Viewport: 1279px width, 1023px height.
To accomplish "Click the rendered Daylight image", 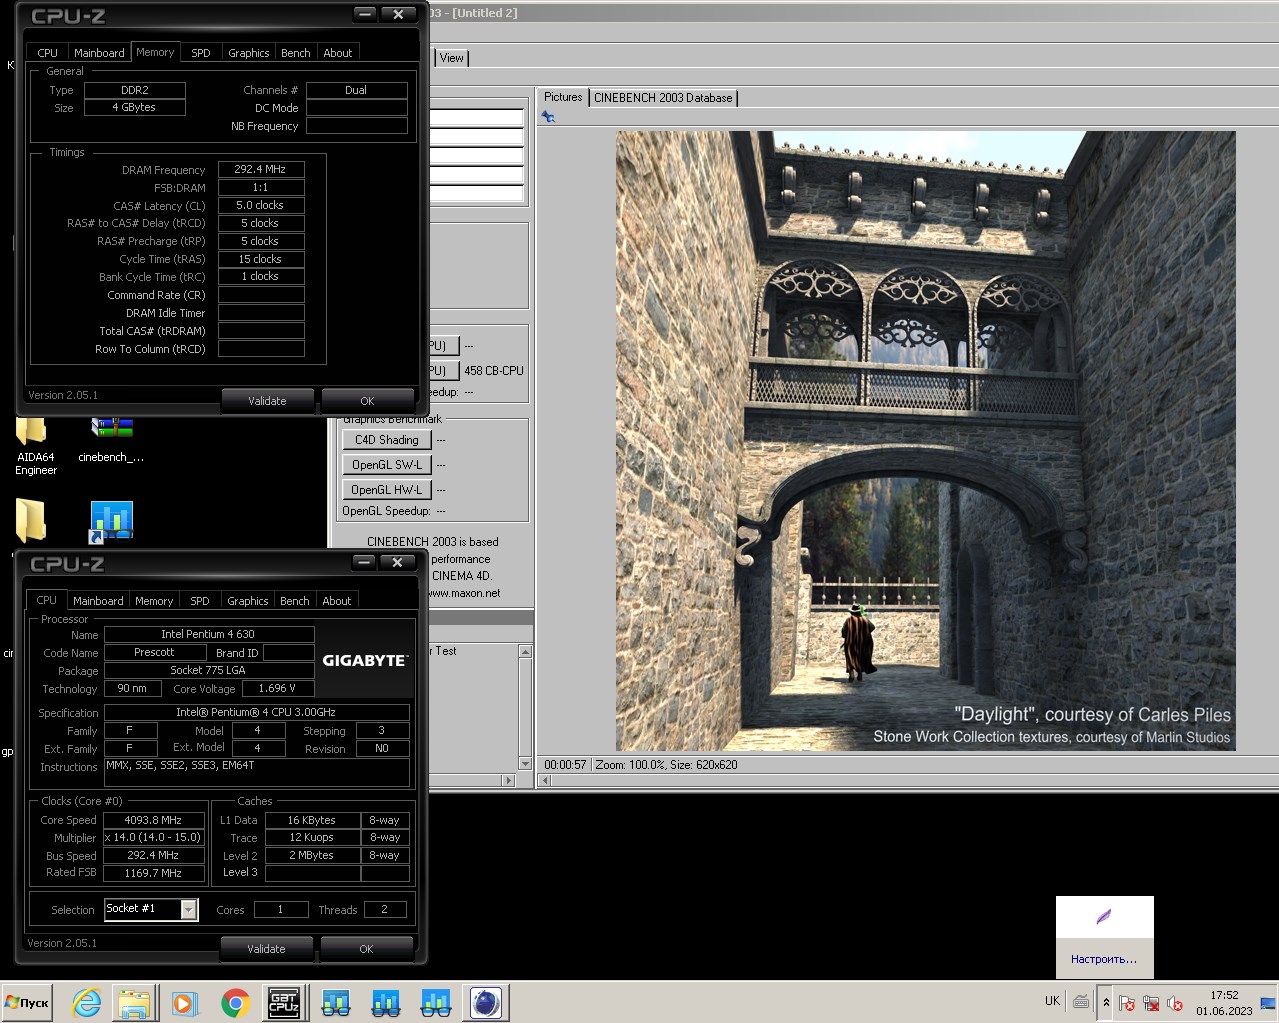I will click(x=925, y=441).
